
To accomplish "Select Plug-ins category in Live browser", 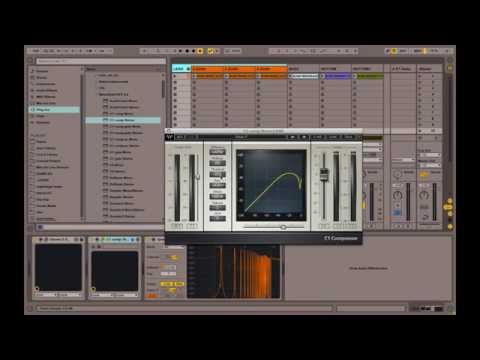I will tap(54, 110).
